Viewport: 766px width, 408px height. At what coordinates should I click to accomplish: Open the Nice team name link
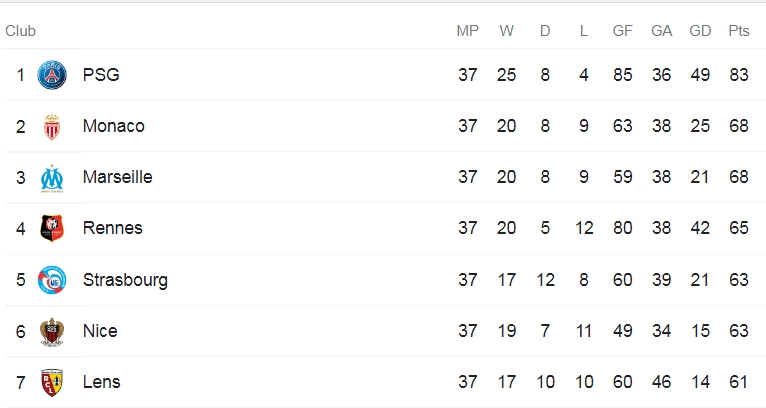[x=100, y=331]
